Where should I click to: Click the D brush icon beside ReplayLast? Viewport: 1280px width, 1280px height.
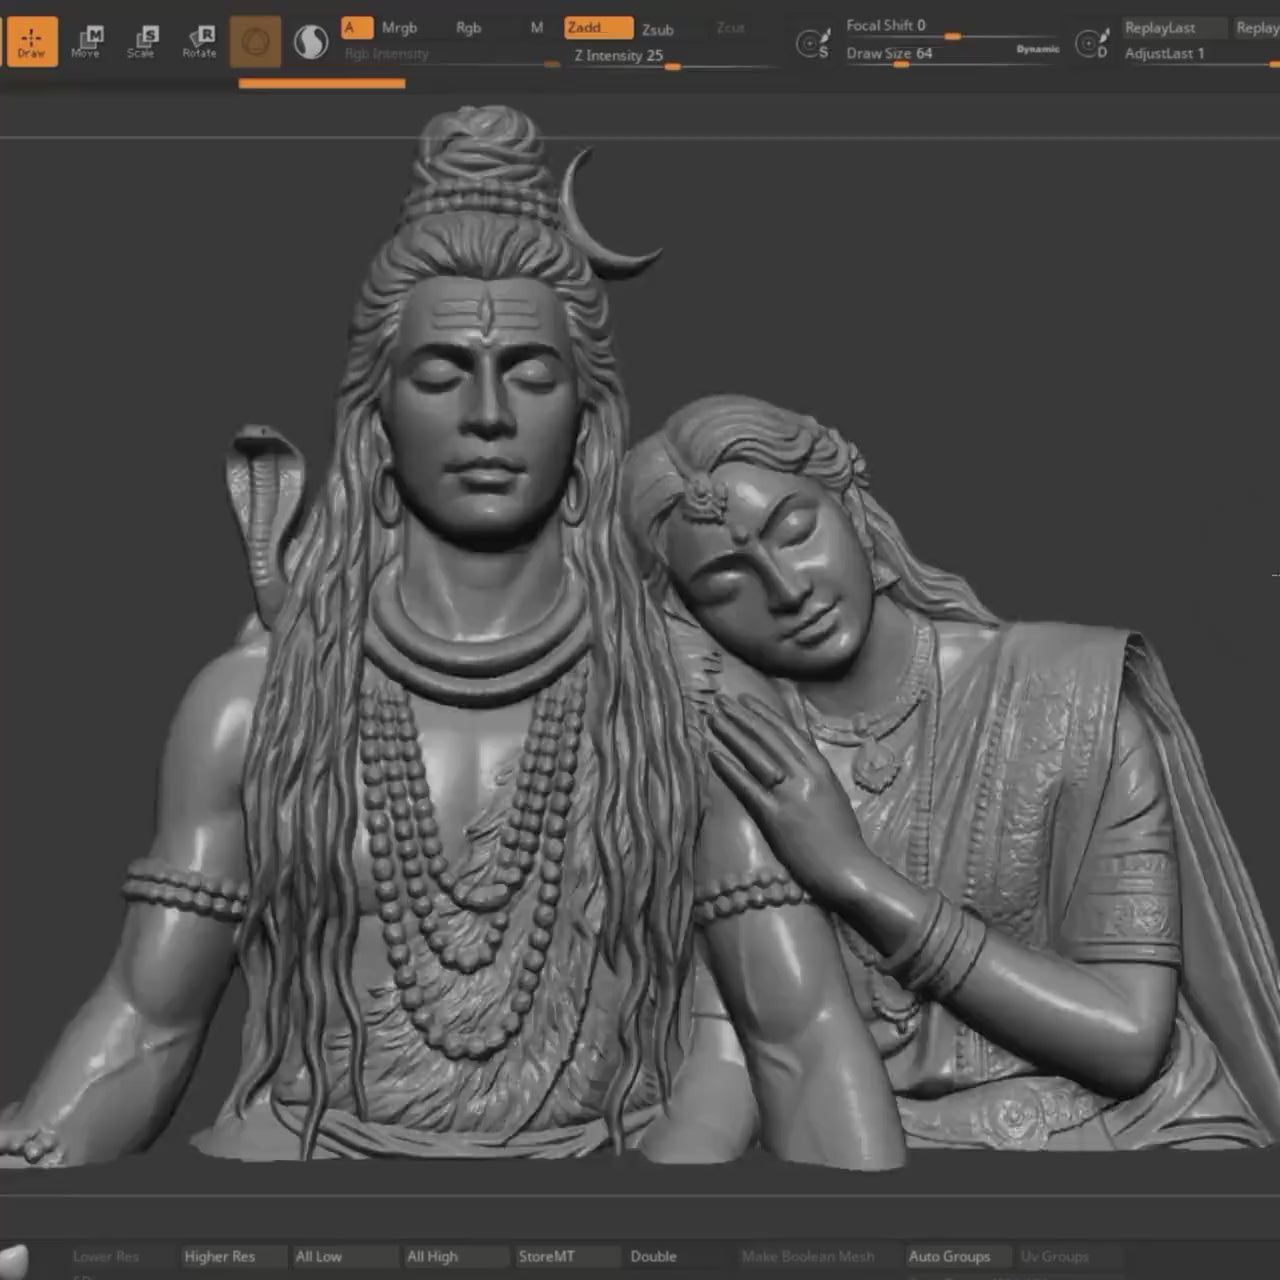tap(1092, 42)
